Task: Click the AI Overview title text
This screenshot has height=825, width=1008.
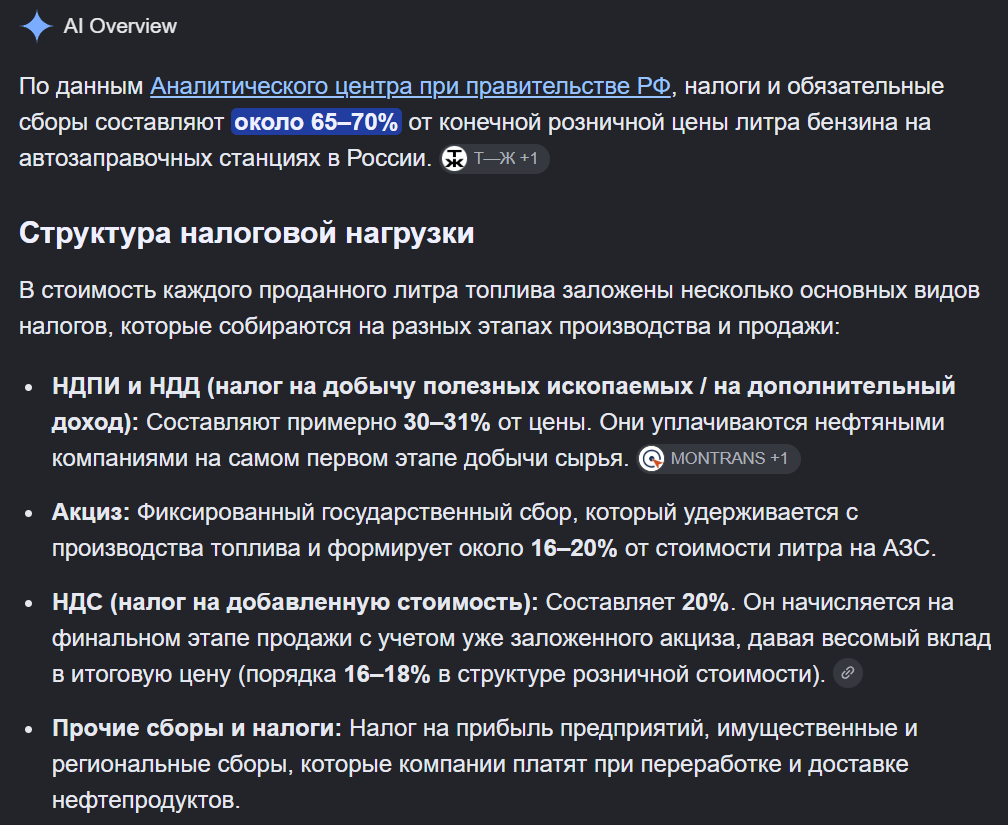Action: click(x=120, y=26)
